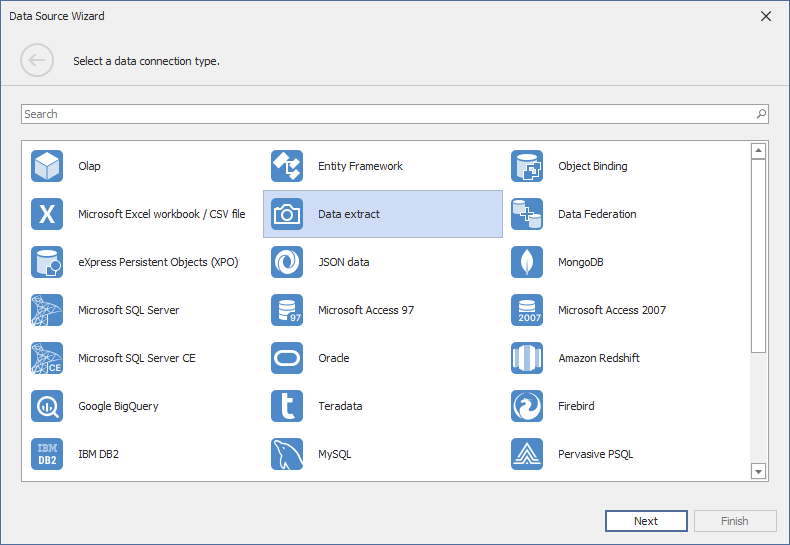
Task: Click the 'Microsoft SQL Server' label
Action: [128, 310]
